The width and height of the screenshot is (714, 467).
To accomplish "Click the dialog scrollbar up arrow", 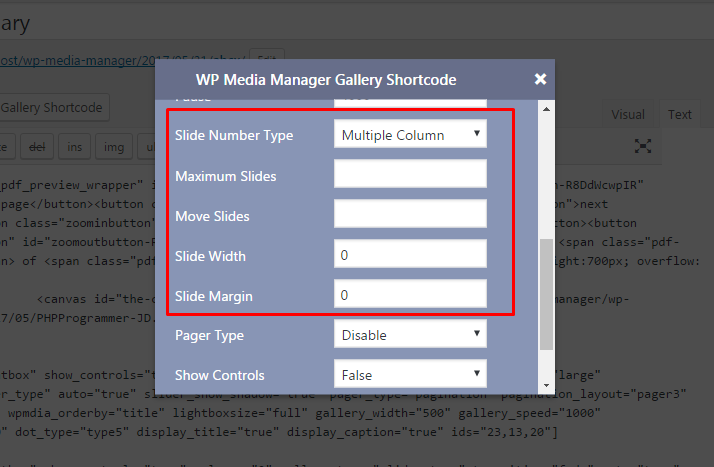I will (x=546, y=109).
